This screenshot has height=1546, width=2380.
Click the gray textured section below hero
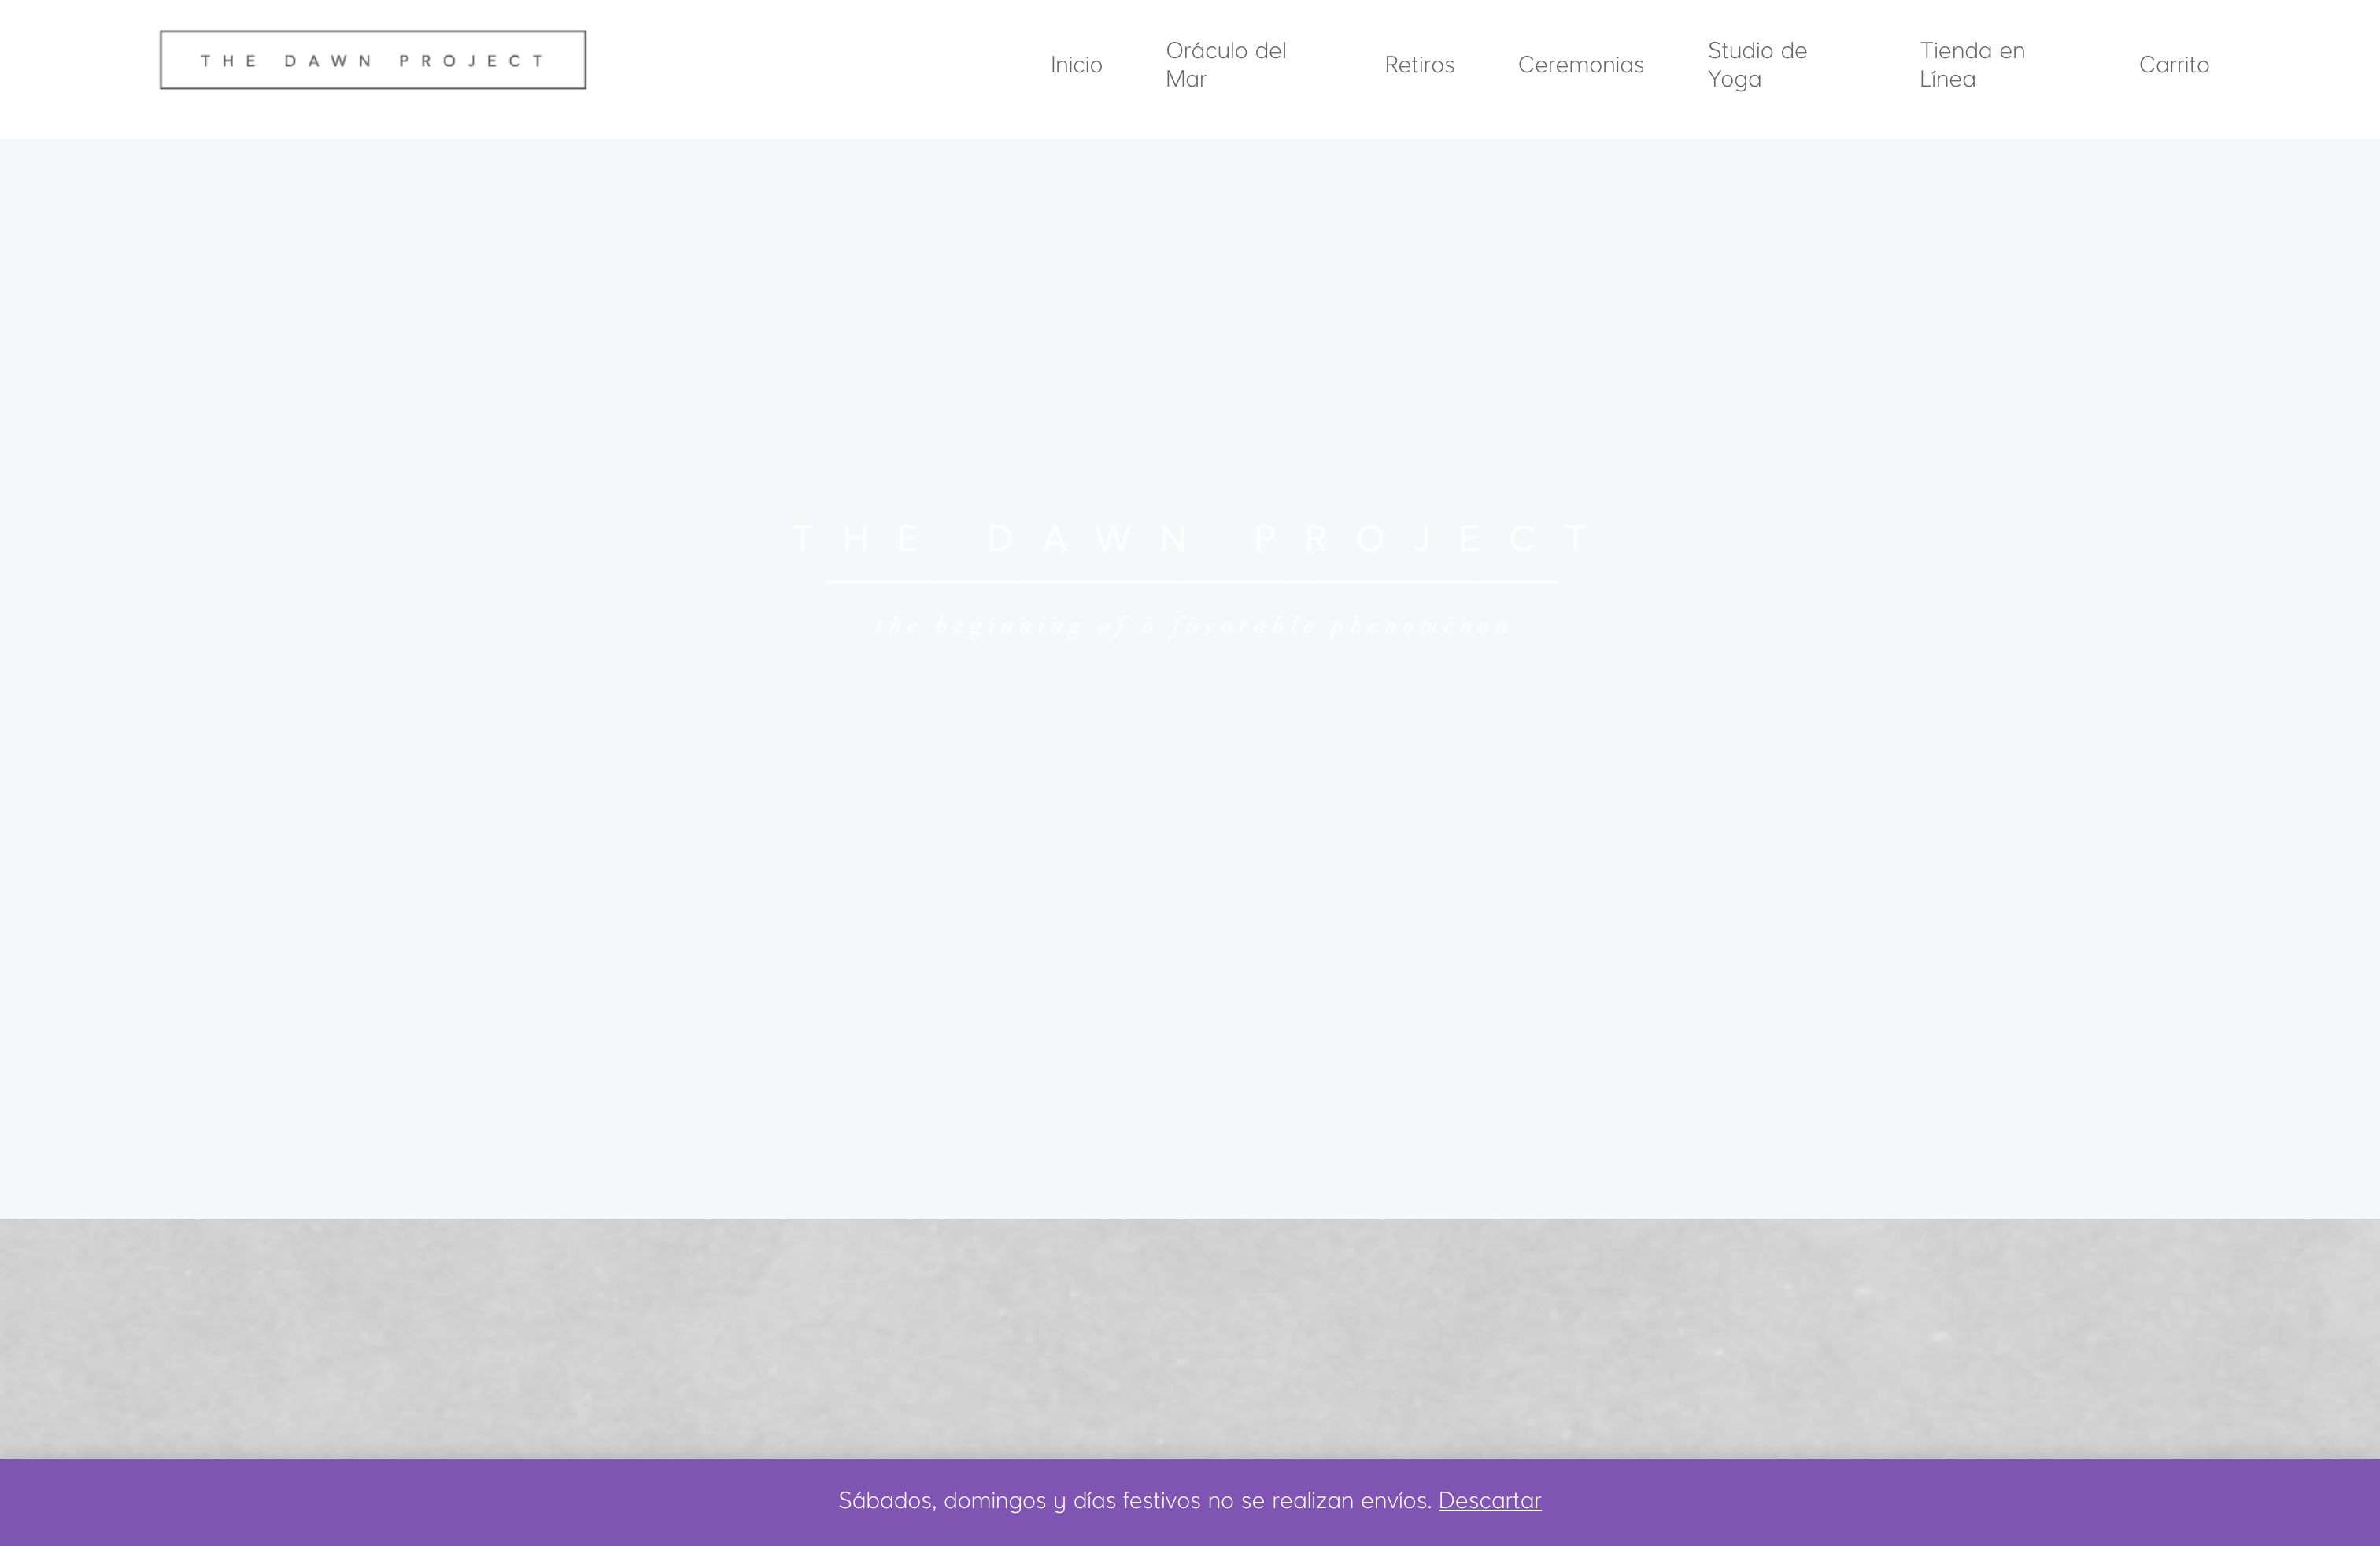(1190, 1338)
